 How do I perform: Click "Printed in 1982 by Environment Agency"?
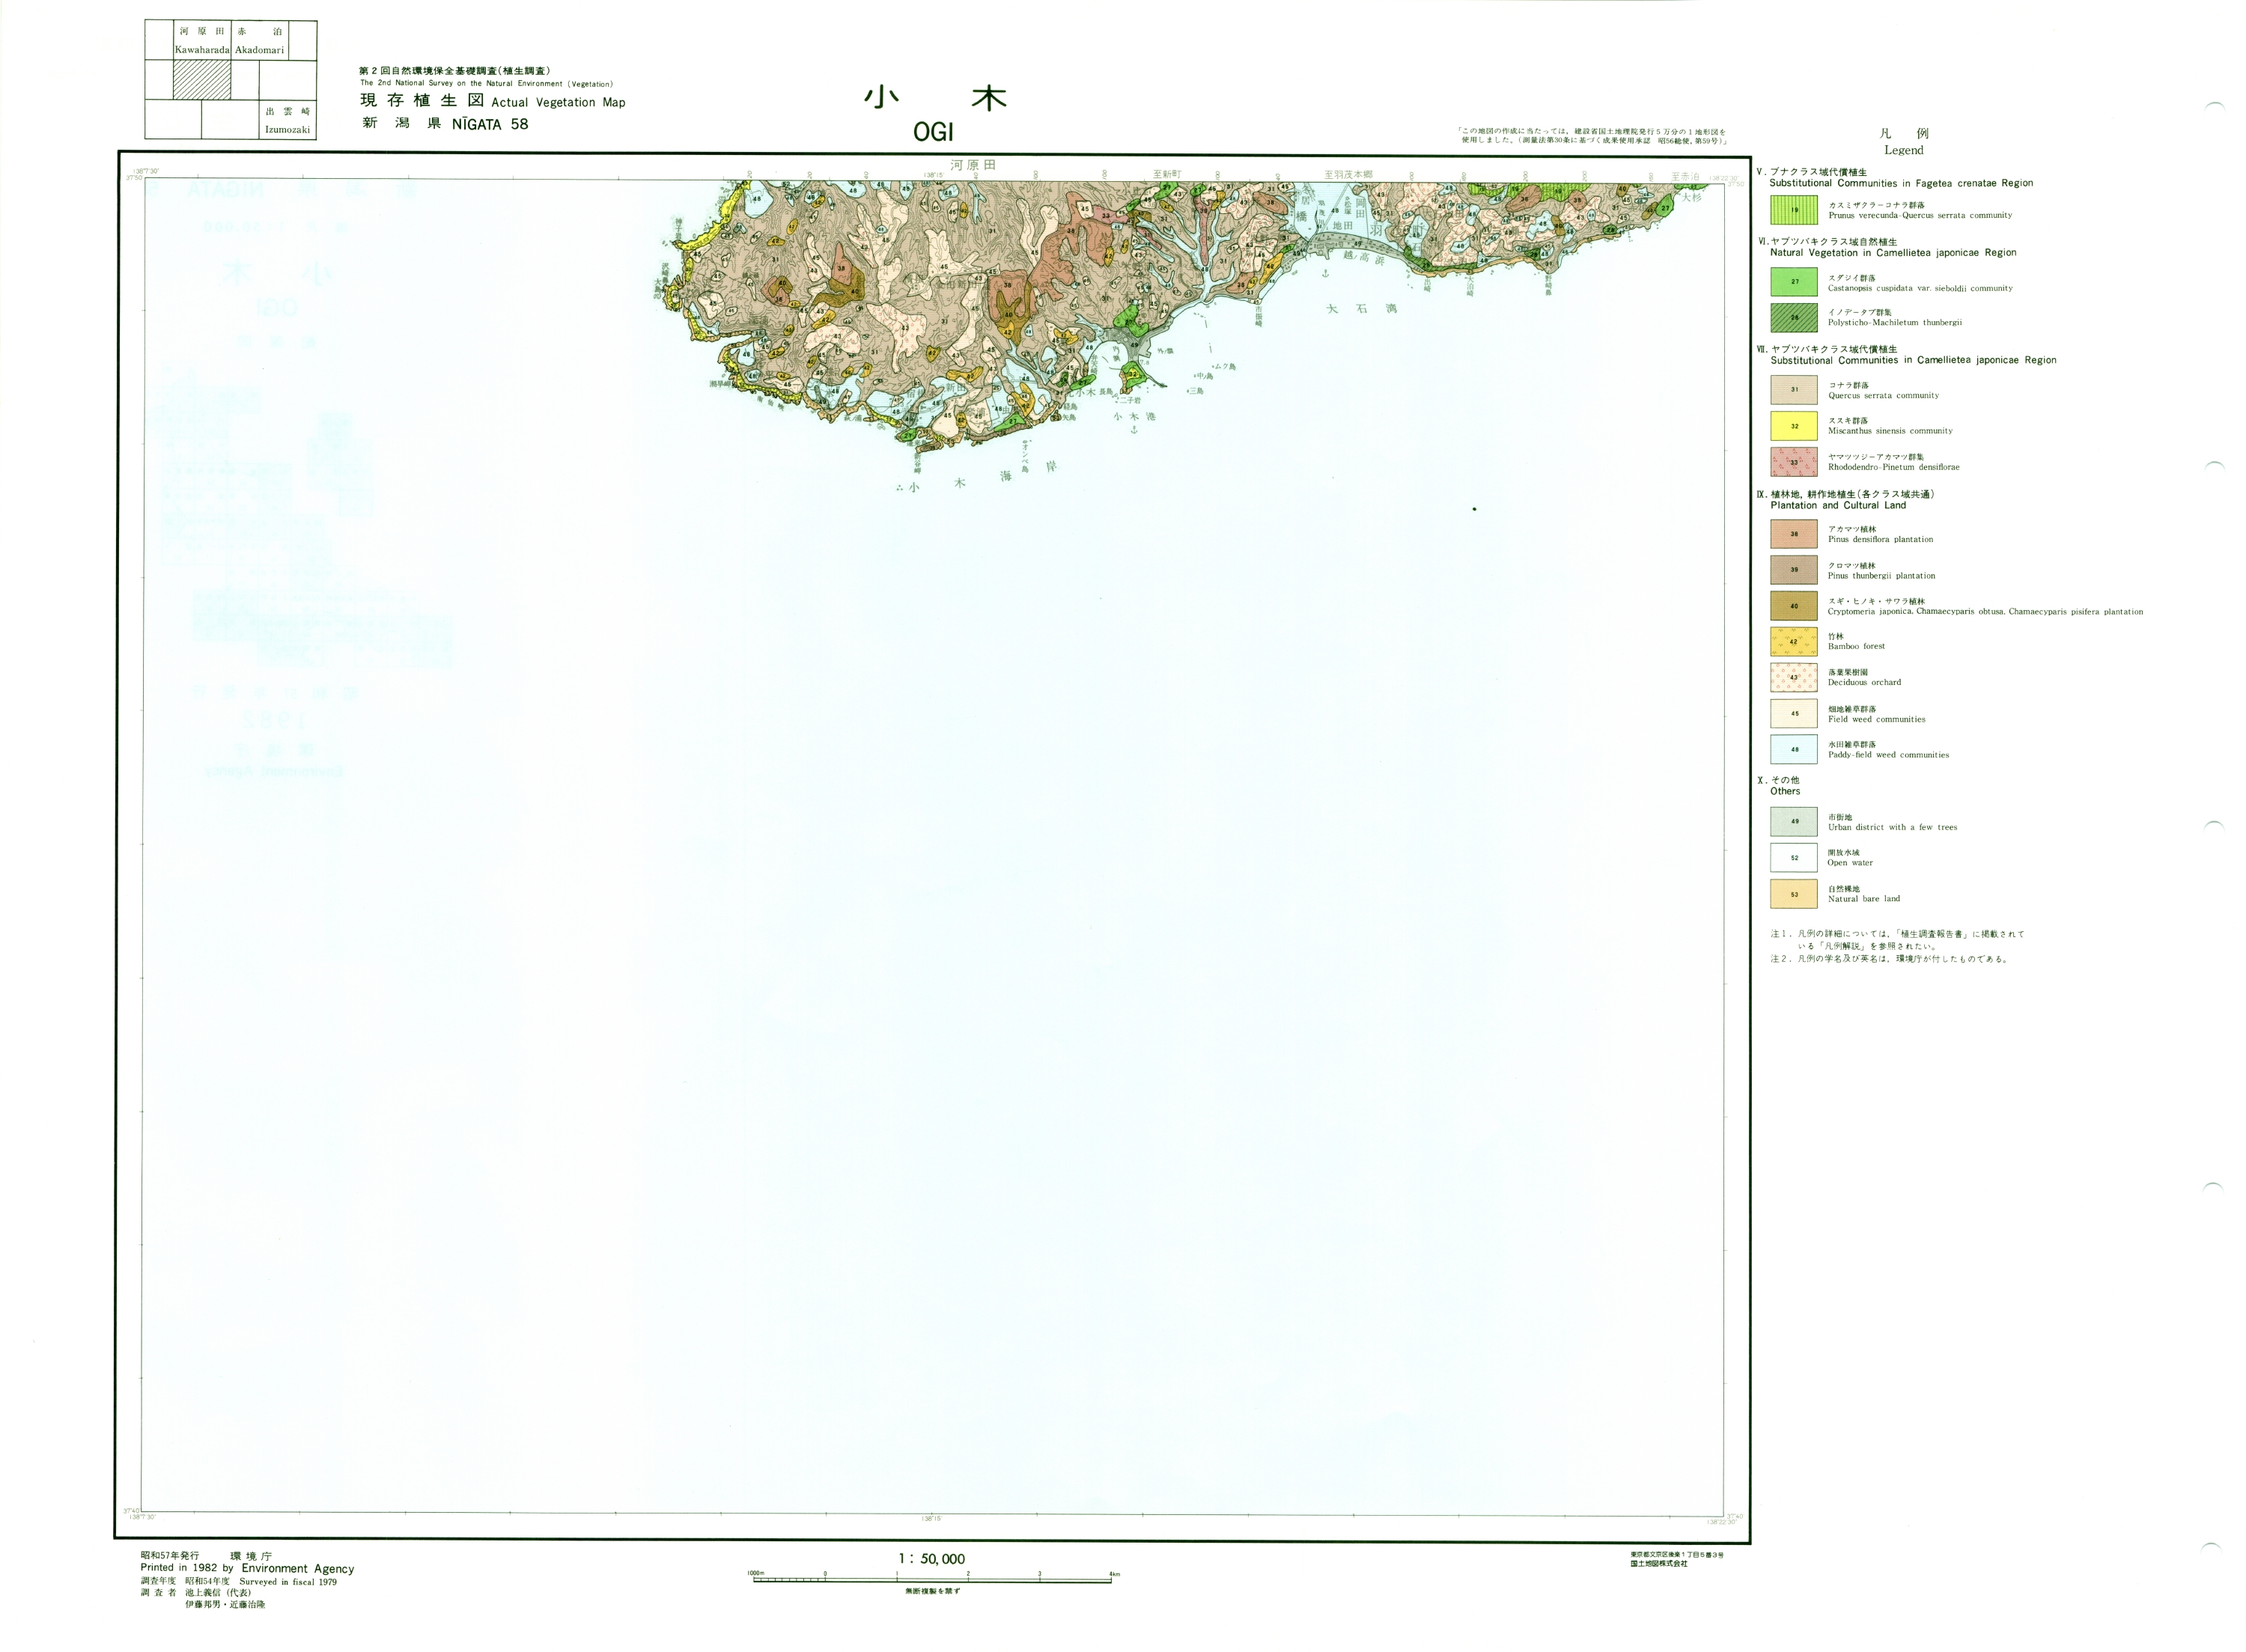[x=247, y=1569]
